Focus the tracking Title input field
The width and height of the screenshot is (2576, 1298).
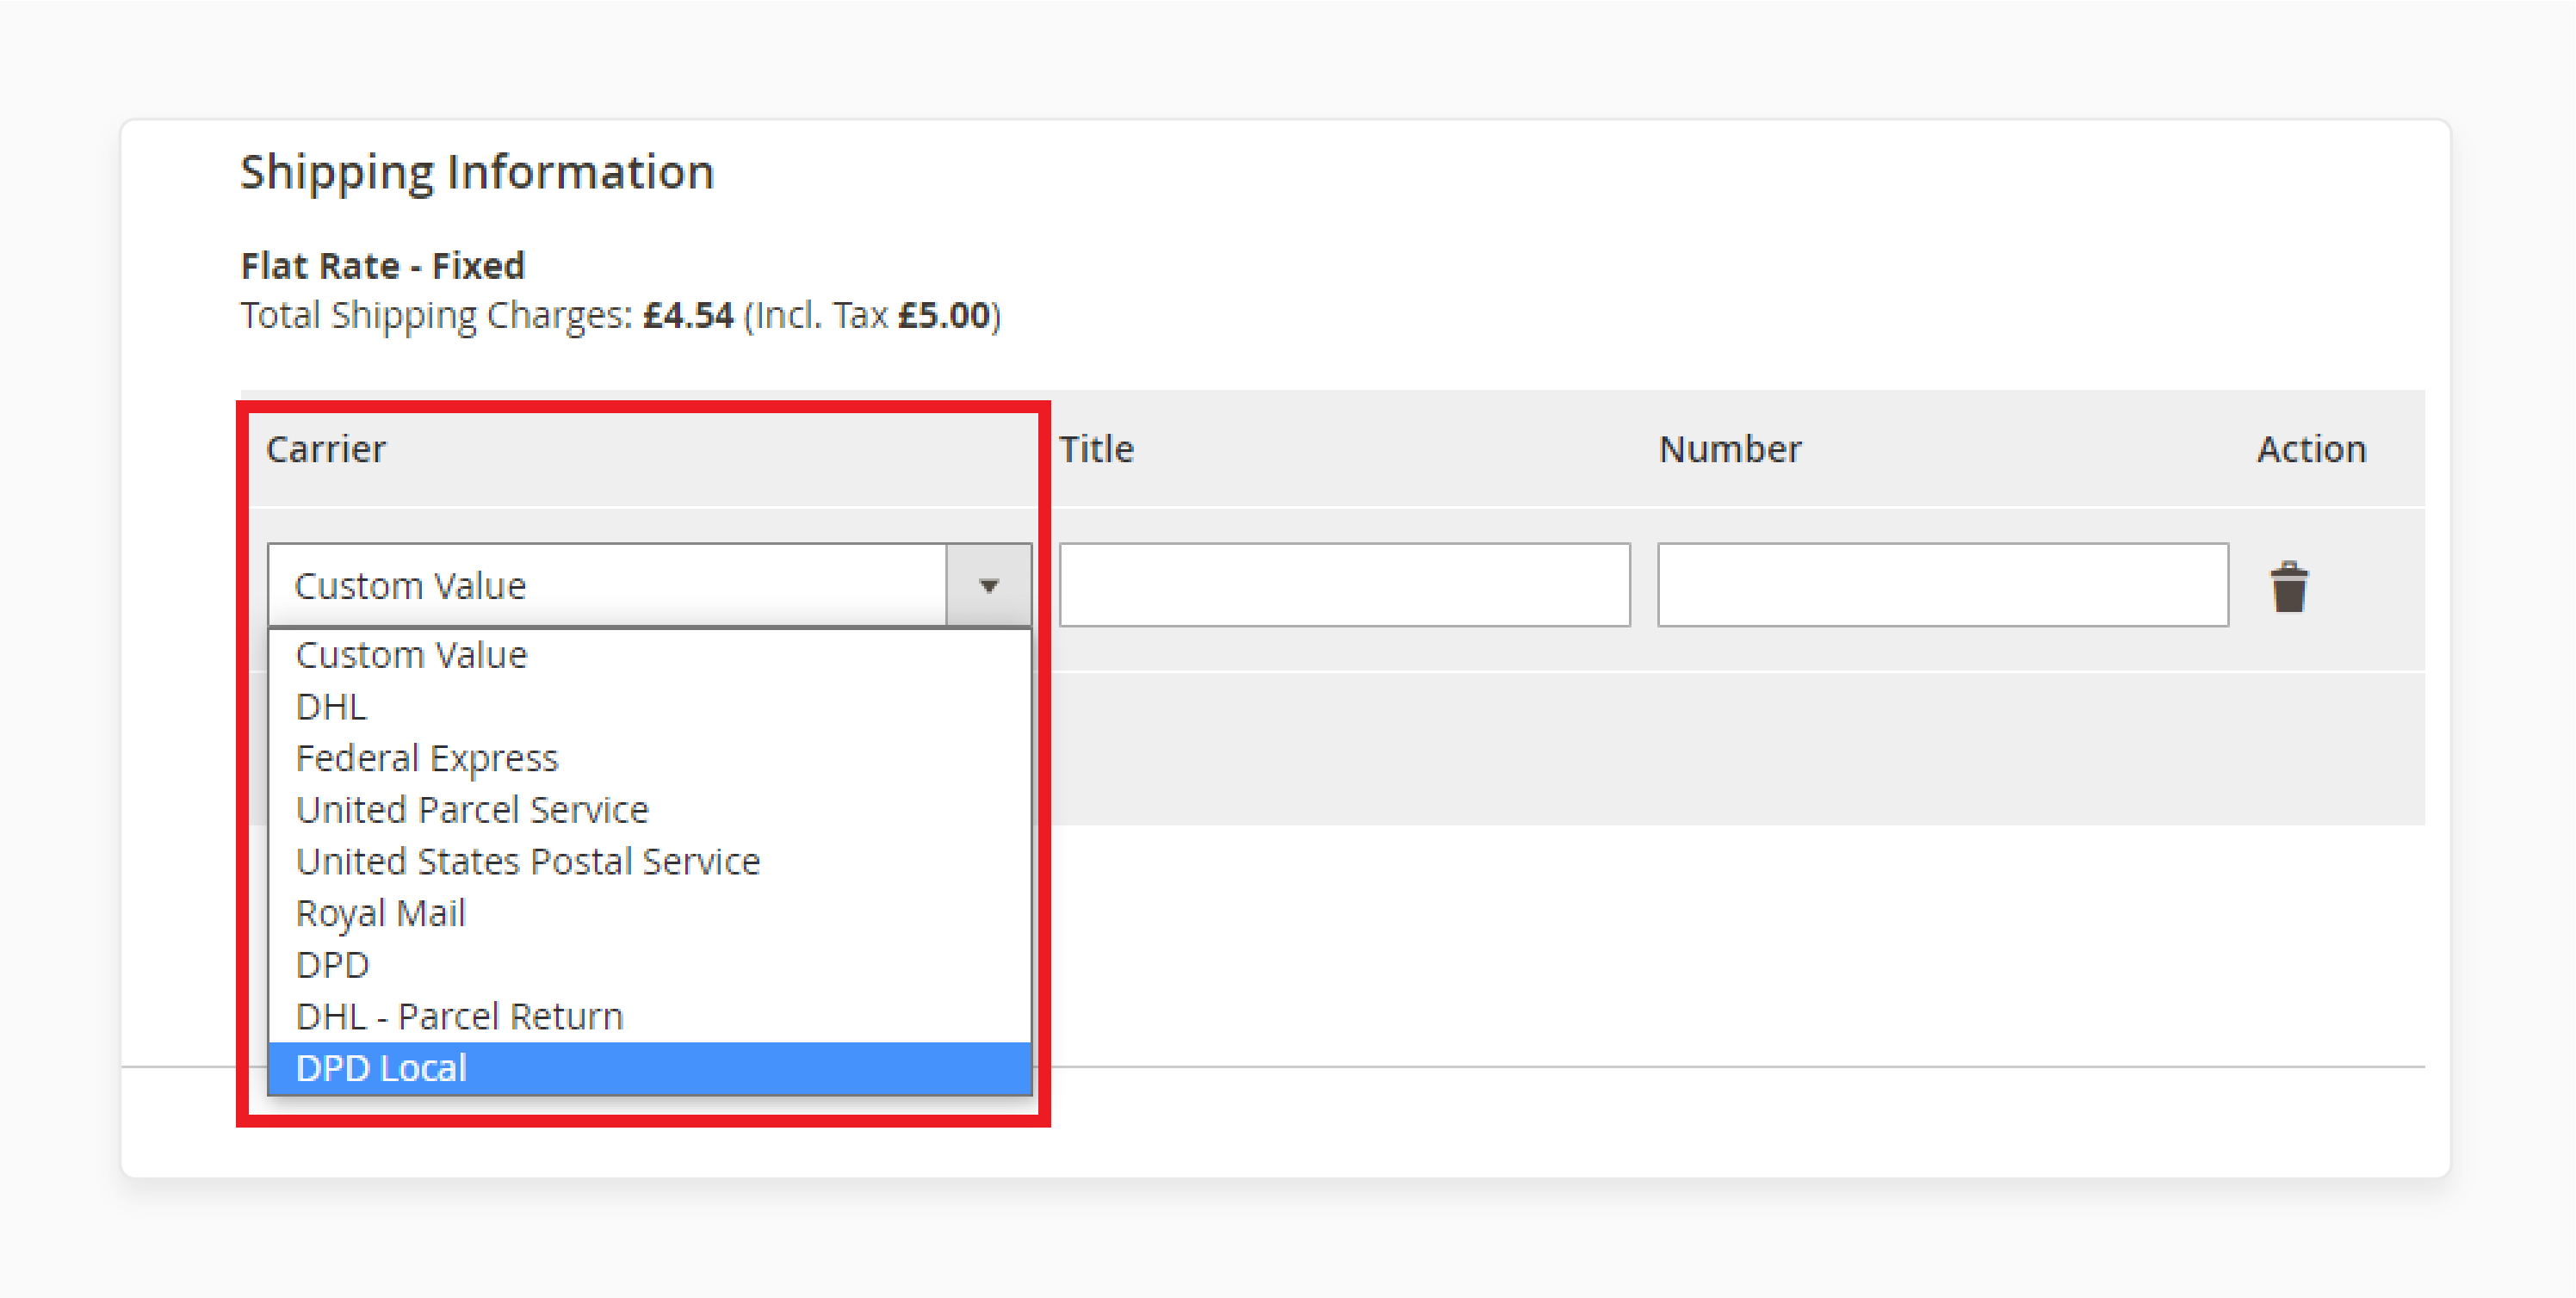(1344, 585)
